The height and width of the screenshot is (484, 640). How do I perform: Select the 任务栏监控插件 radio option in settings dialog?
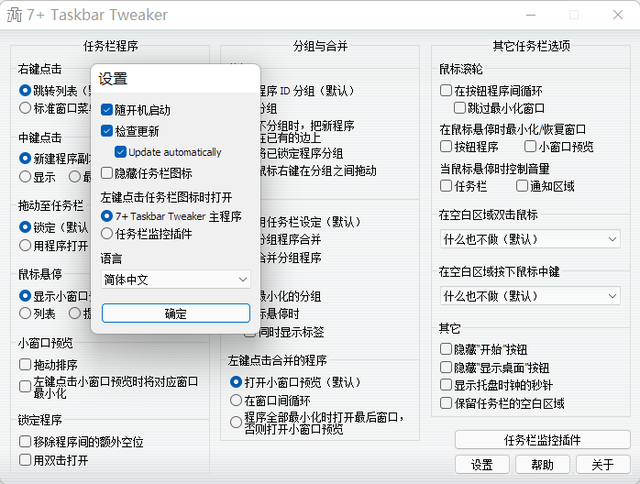[x=107, y=234]
